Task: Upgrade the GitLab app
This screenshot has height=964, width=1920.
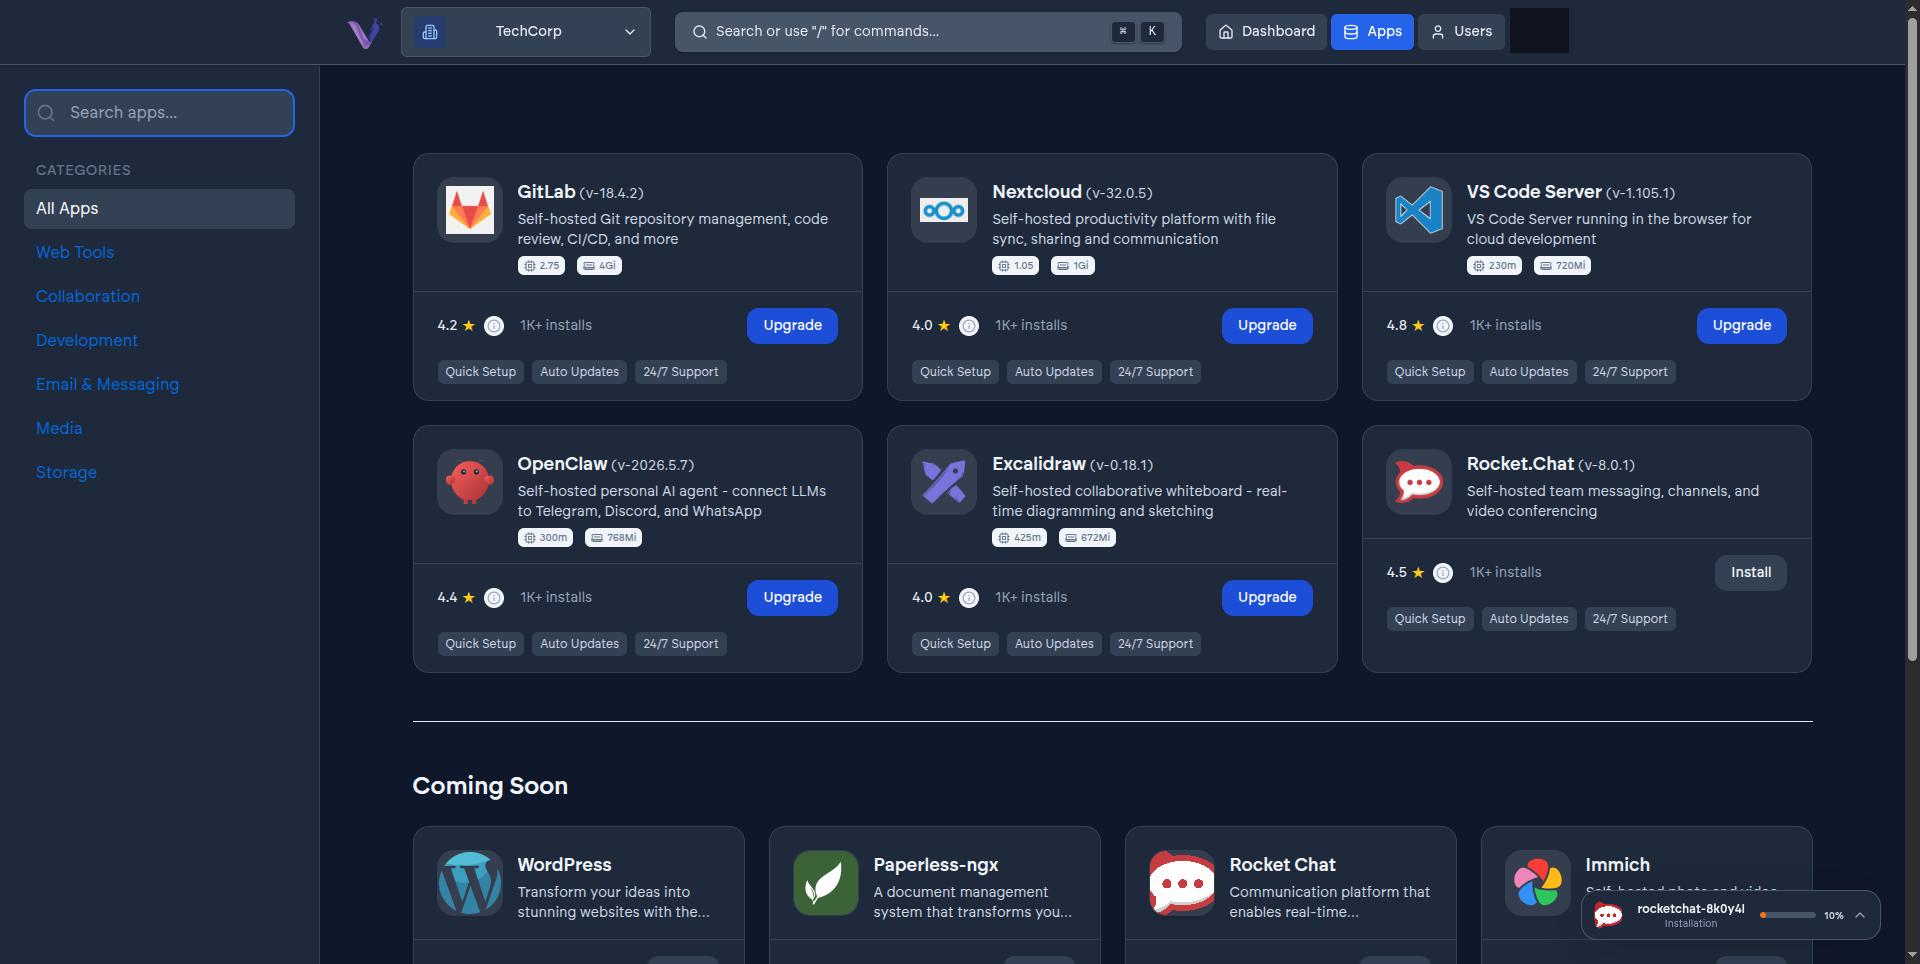Action: pos(792,326)
